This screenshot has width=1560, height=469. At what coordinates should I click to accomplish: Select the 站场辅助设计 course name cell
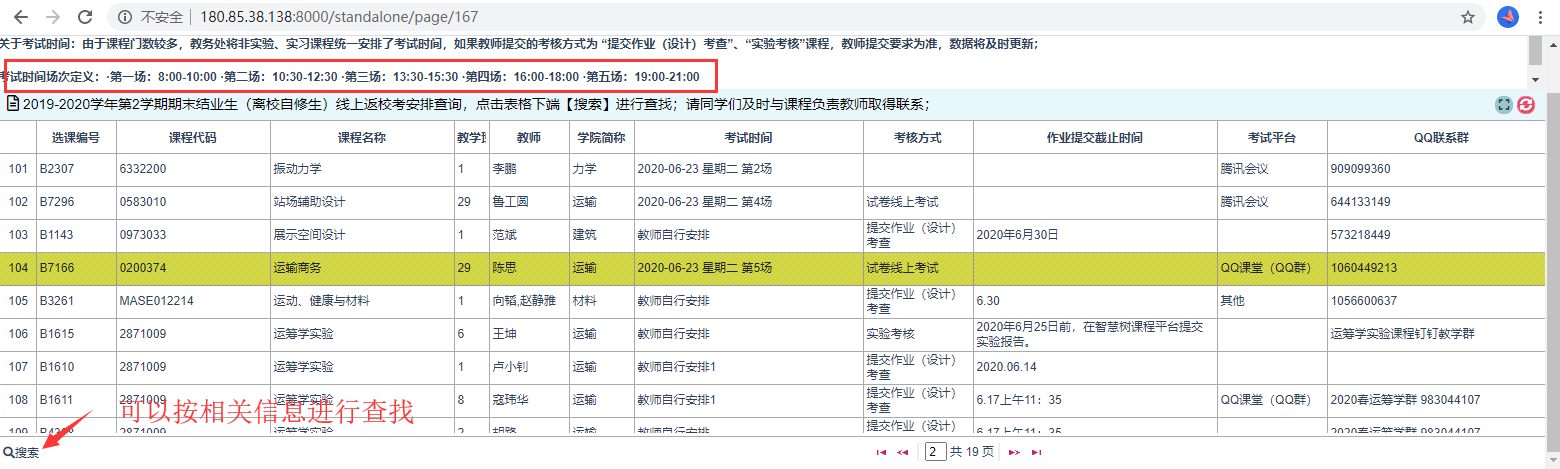click(x=362, y=202)
